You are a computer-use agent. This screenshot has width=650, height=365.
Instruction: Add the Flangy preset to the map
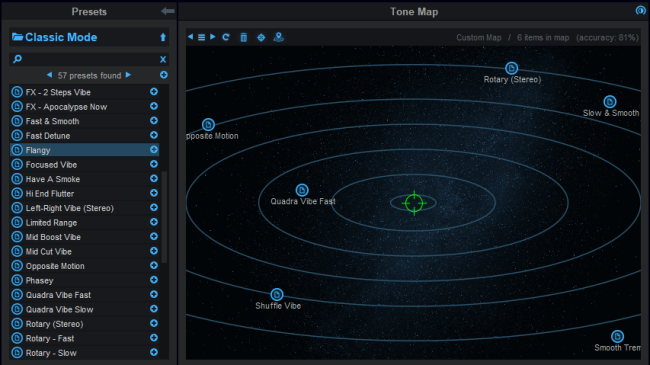pyautogui.click(x=154, y=150)
